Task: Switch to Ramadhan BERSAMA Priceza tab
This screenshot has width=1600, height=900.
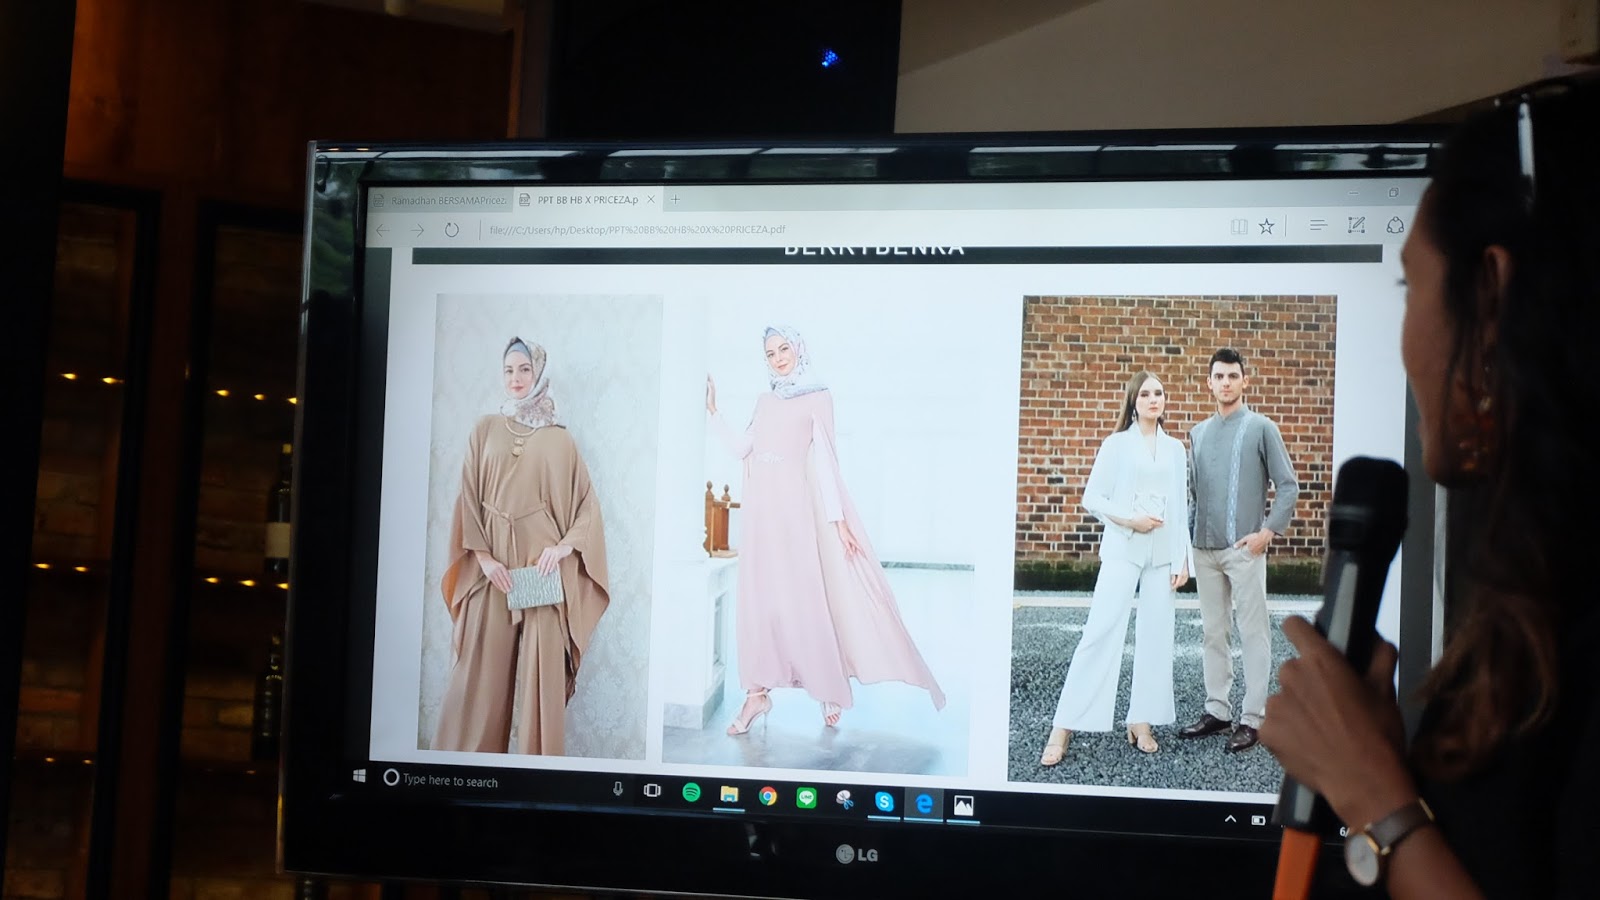Action: click(440, 200)
